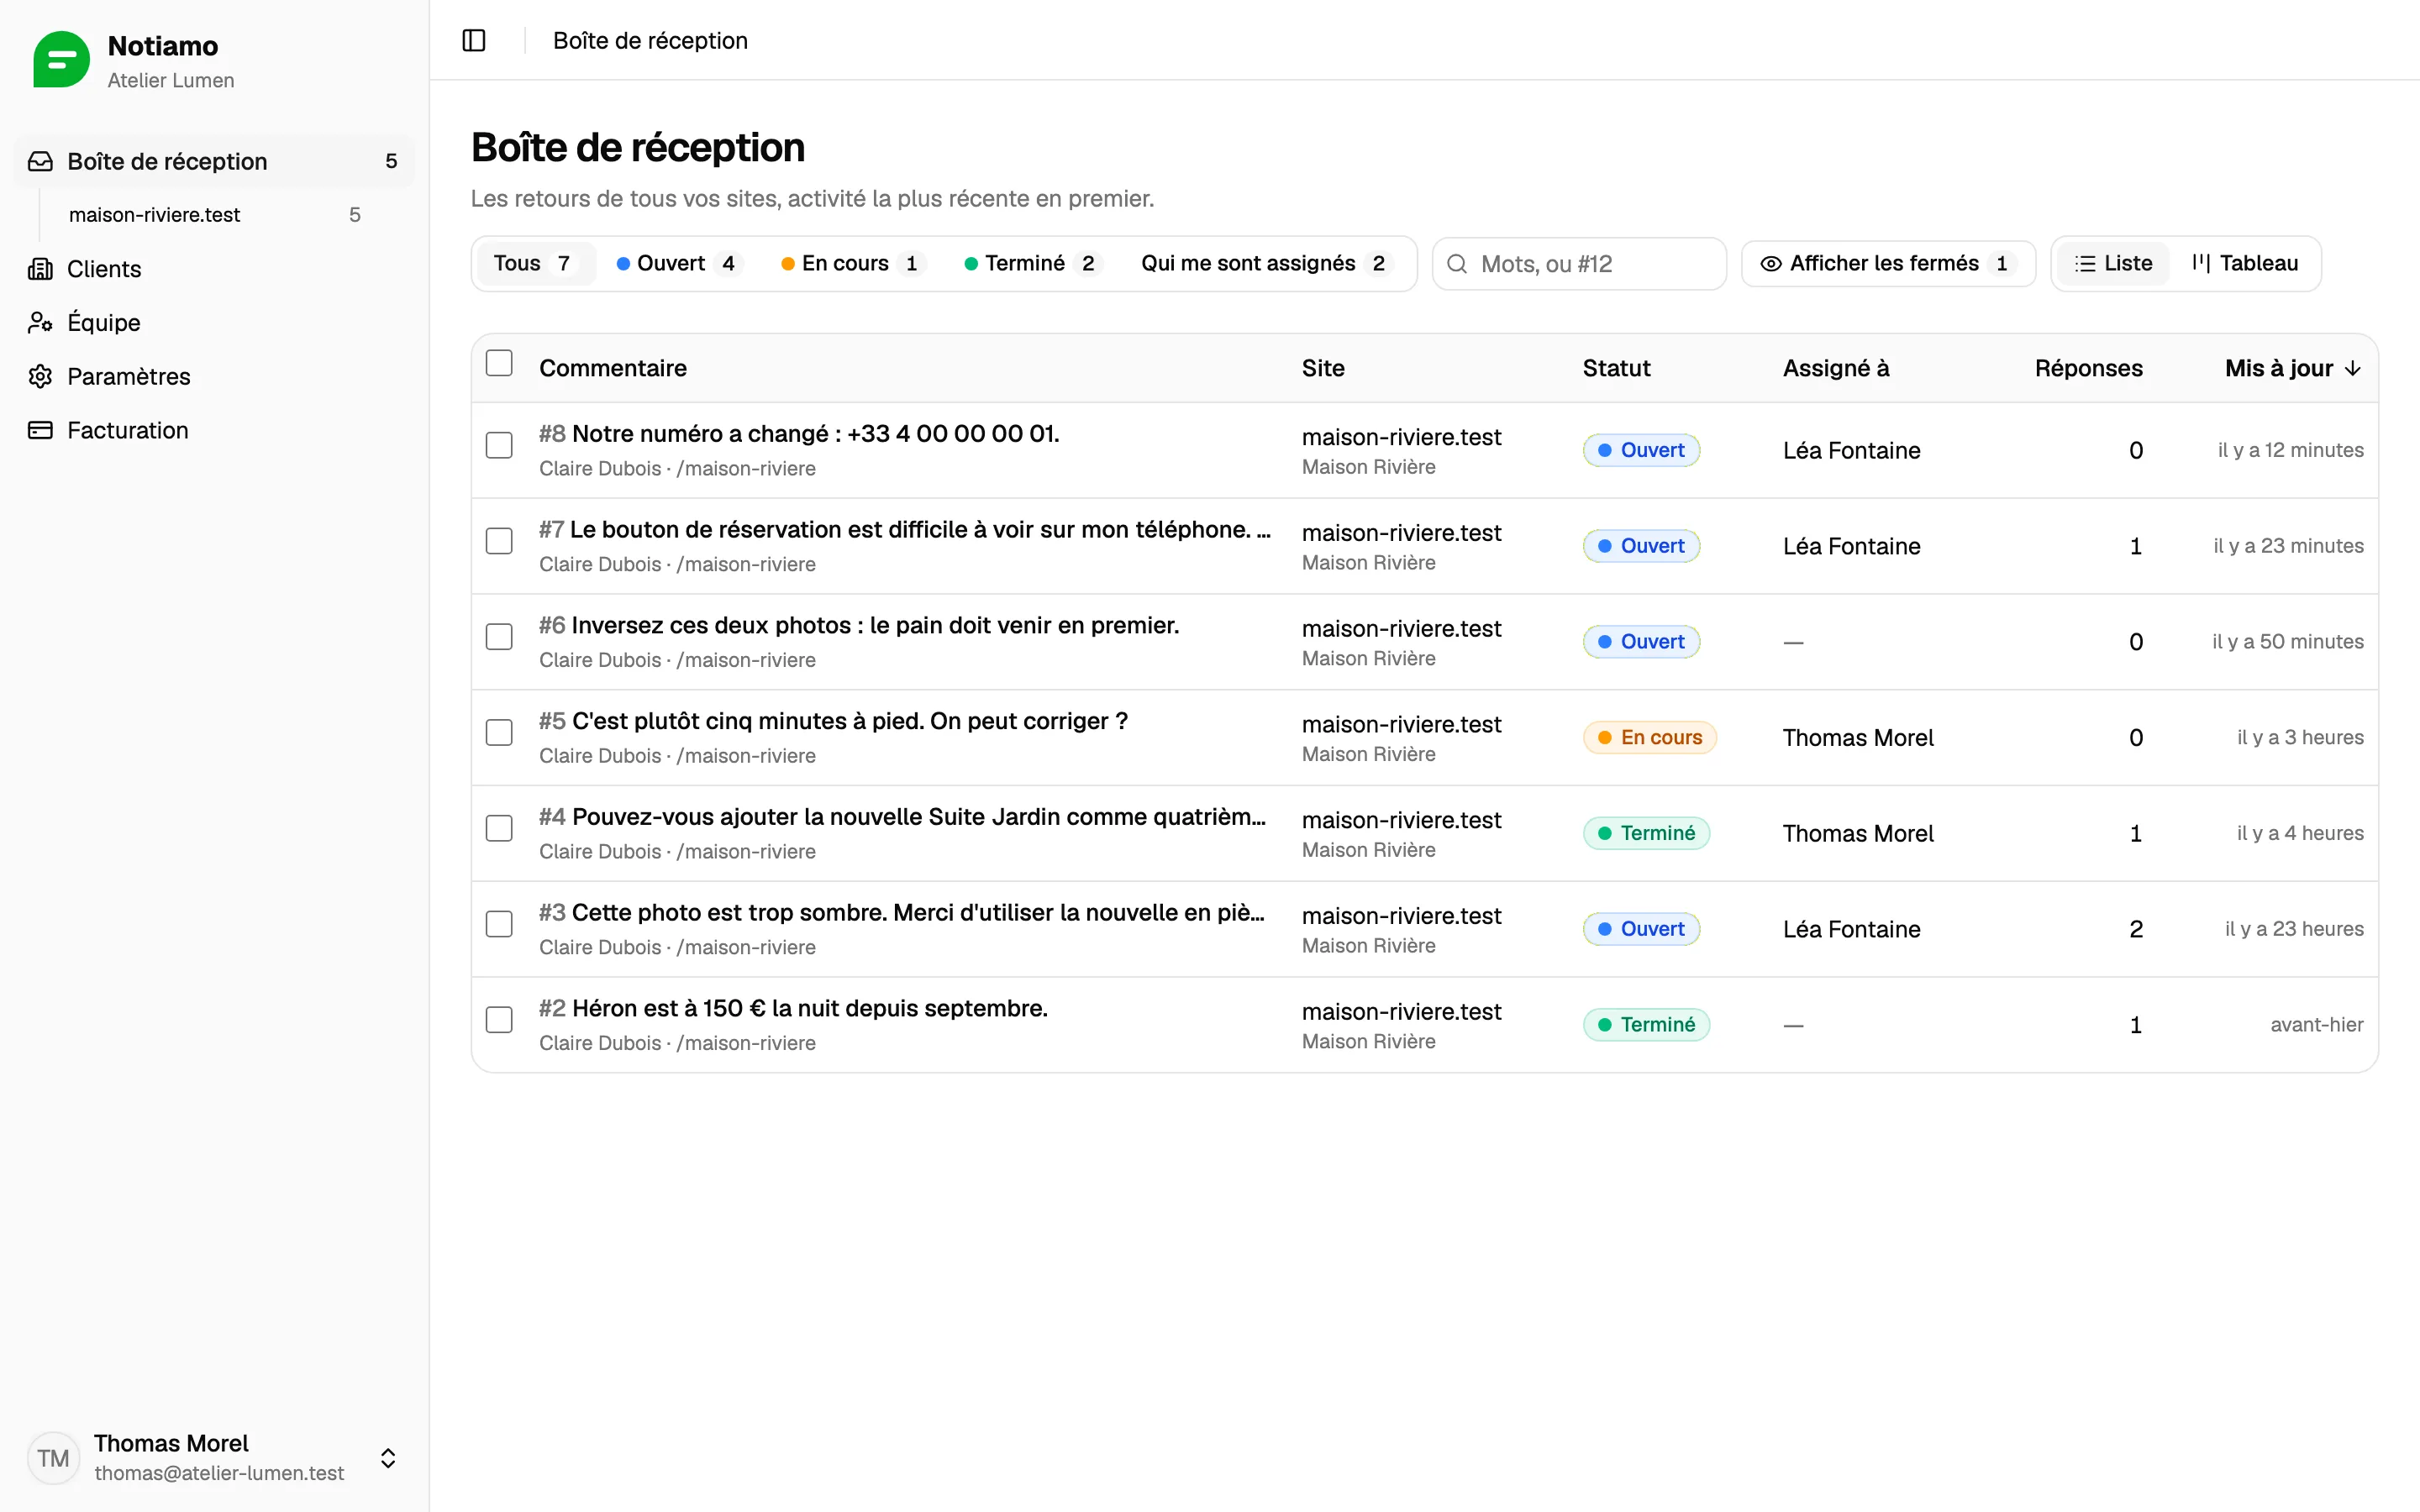
Task: Click the Réponses column header
Action: (2088, 368)
